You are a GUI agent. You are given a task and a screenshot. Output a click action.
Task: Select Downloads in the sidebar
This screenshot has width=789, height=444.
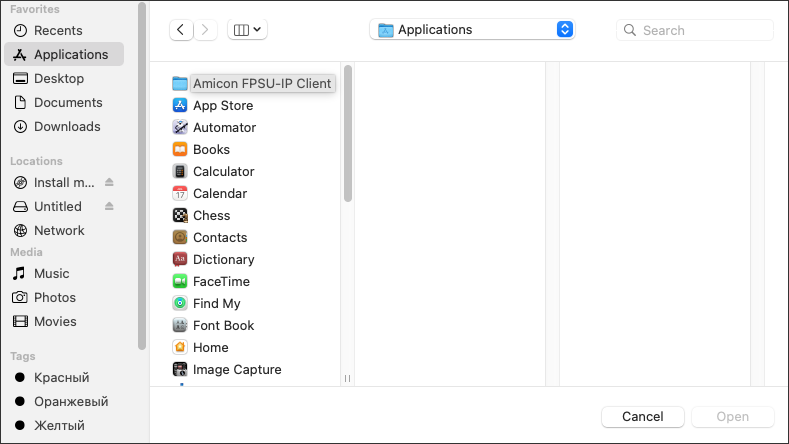tap(64, 127)
